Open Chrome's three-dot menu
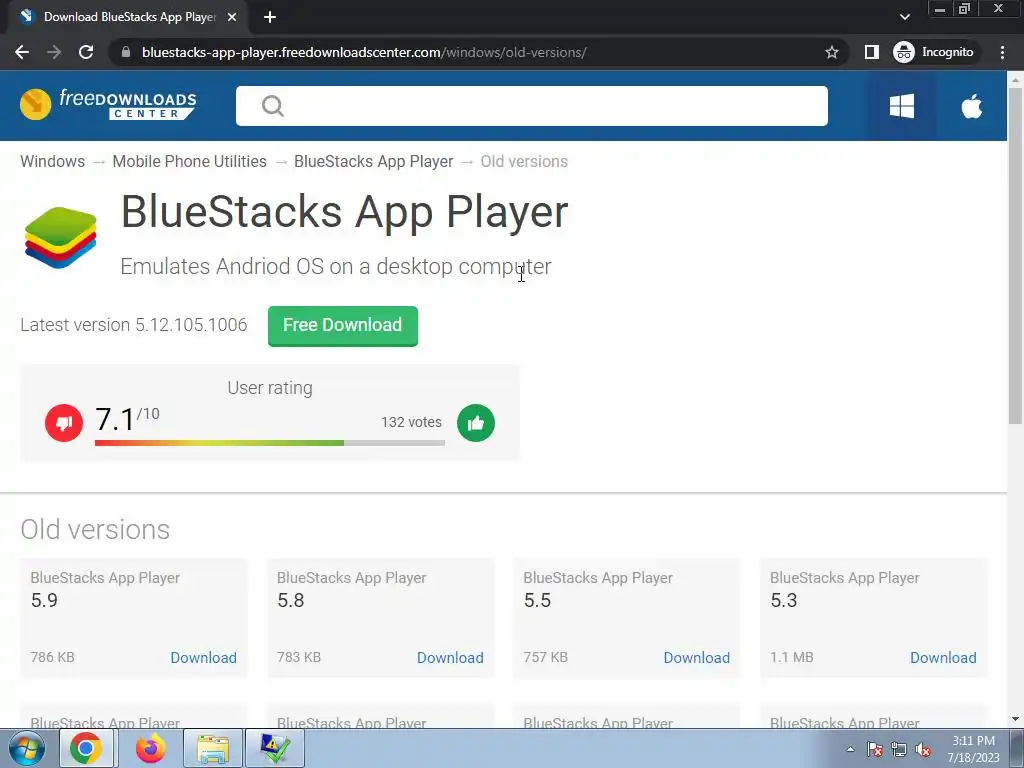The image size is (1024, 768). point(1002,52)
